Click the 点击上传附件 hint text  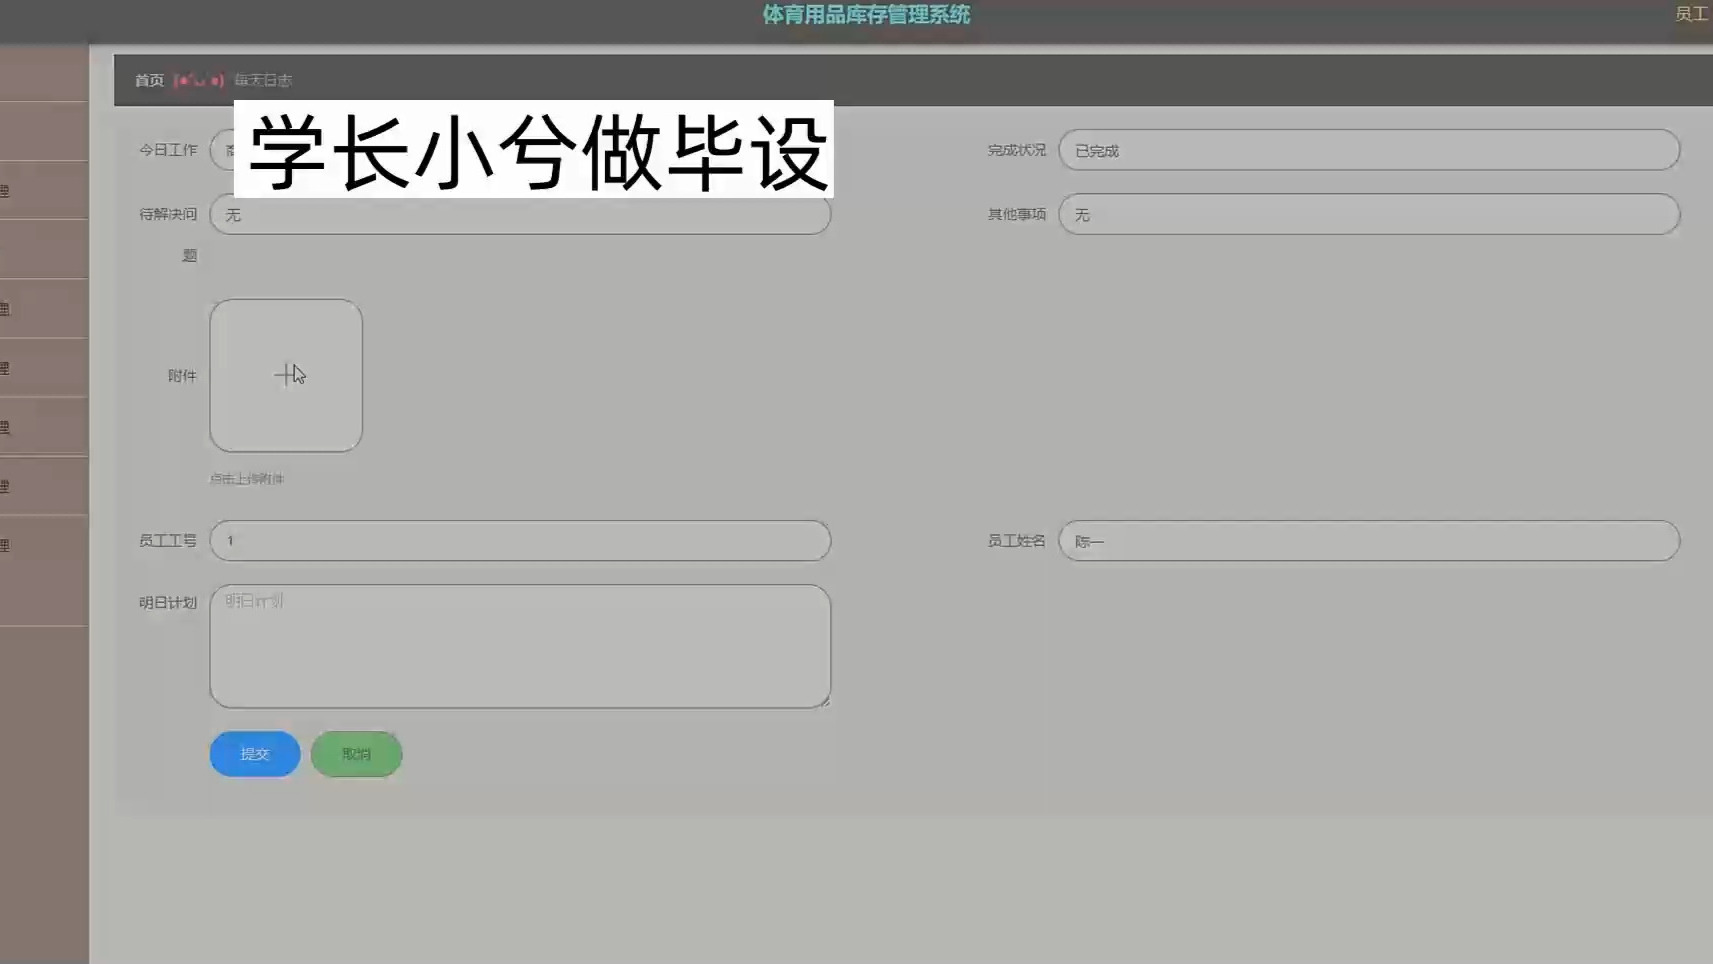tap(247, 479)
